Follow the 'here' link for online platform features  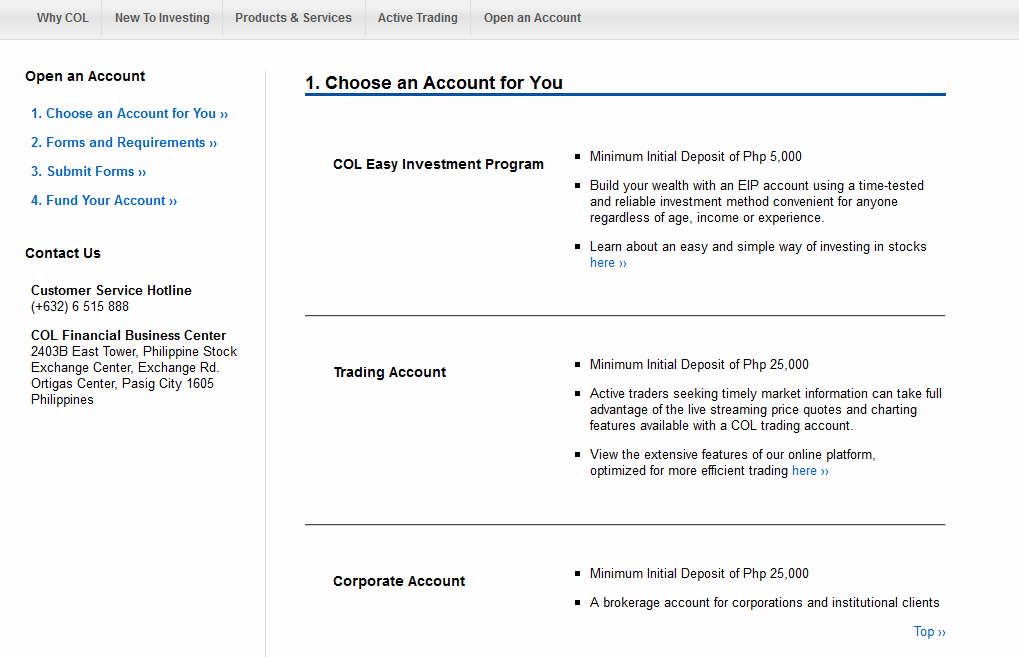810,470
